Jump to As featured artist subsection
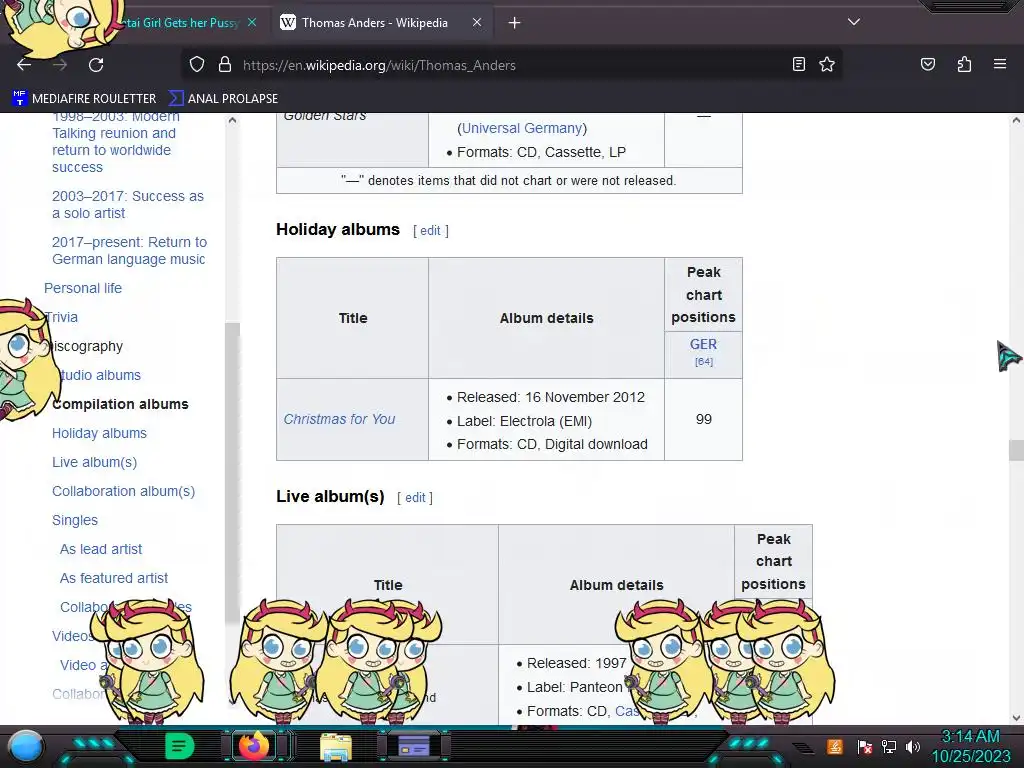Screen dimensions: 1024x768 (114, 578)
